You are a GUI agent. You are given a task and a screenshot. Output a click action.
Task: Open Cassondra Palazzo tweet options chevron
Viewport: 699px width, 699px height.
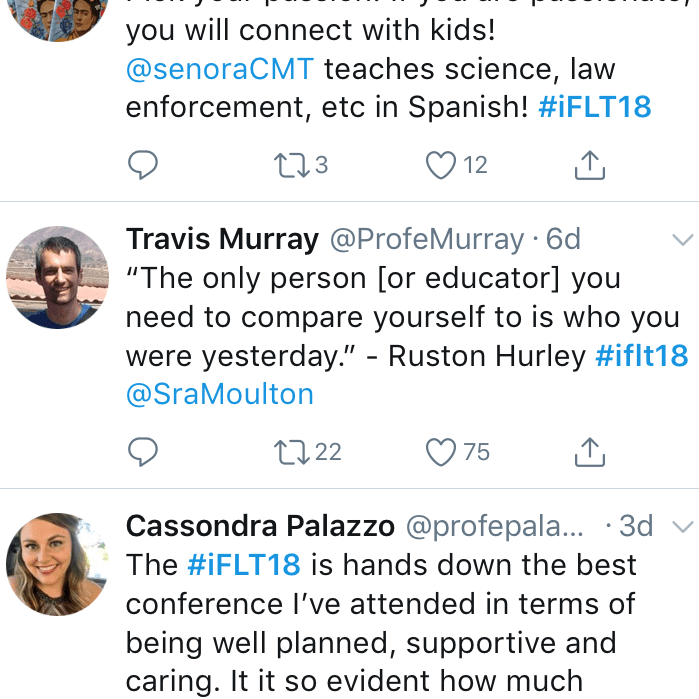[683, 526]
